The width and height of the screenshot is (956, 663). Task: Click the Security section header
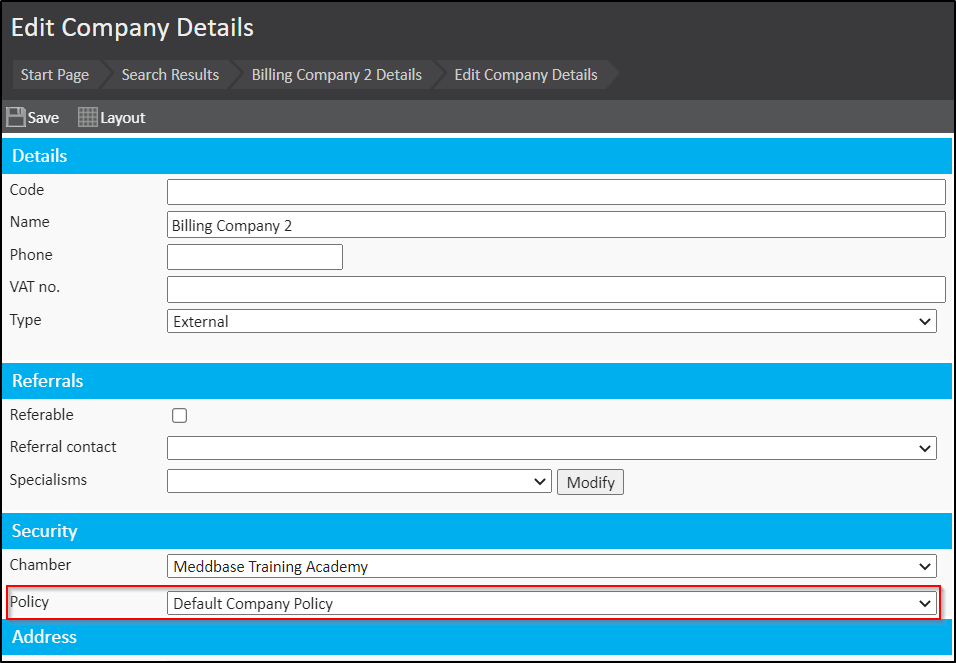tap(477, 531)
